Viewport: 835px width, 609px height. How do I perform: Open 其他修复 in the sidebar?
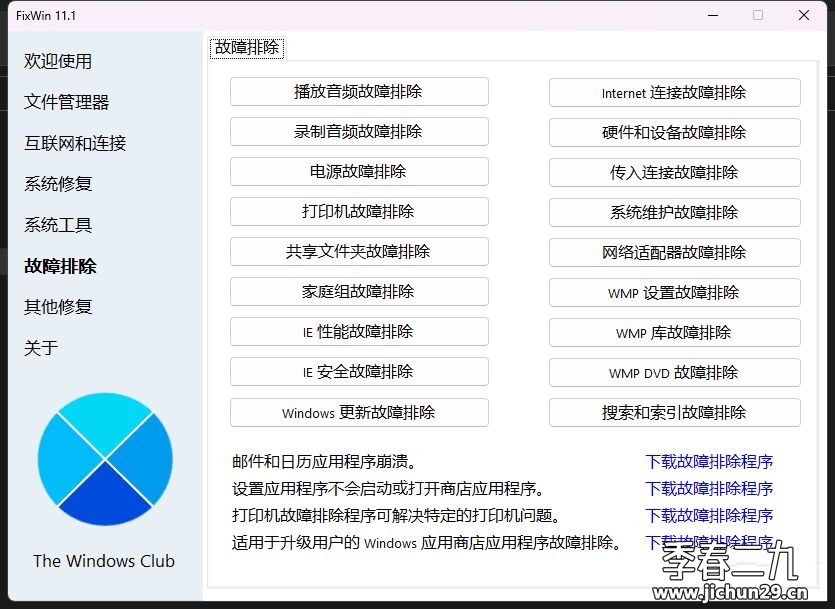tap(58, 307)
